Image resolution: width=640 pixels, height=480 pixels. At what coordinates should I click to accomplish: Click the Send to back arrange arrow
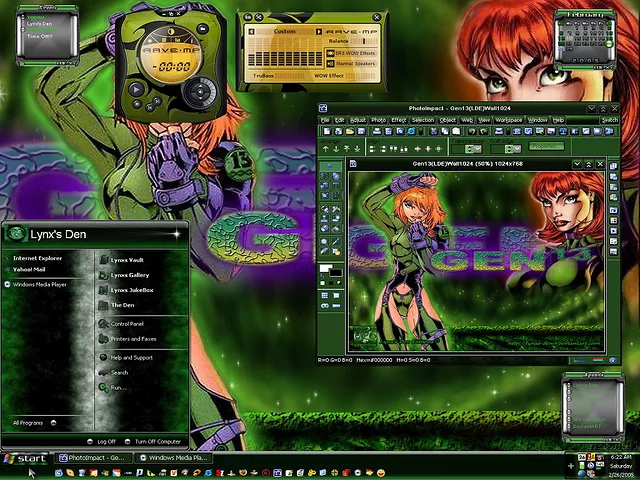click(358, 149)
